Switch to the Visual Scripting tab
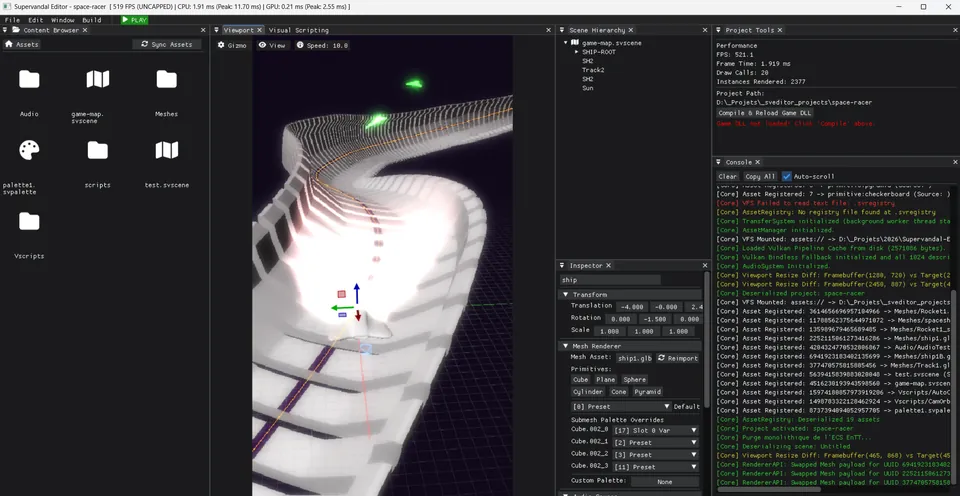Image resolution: width=960 pixels, height=496 pixels. [x=299, y=30]
